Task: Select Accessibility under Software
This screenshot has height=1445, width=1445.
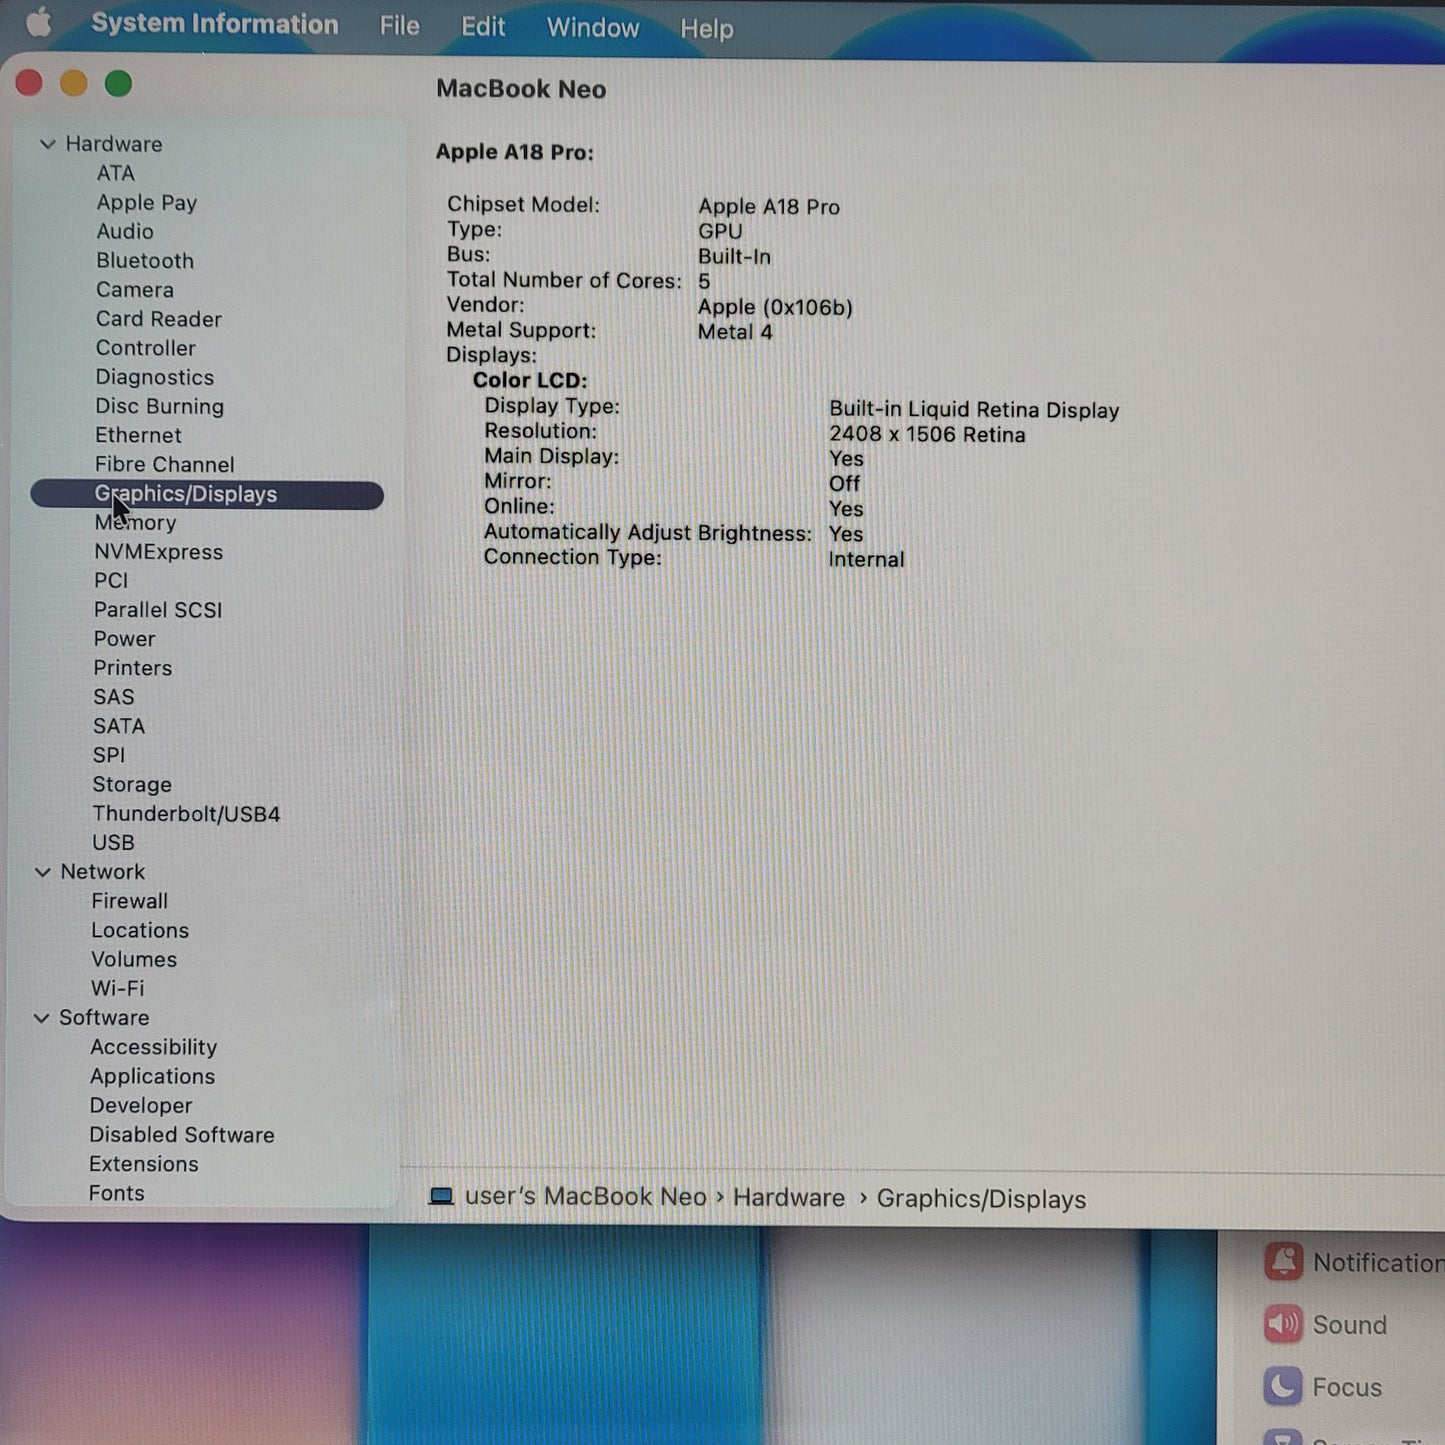Action: [x=154, y=1047]
